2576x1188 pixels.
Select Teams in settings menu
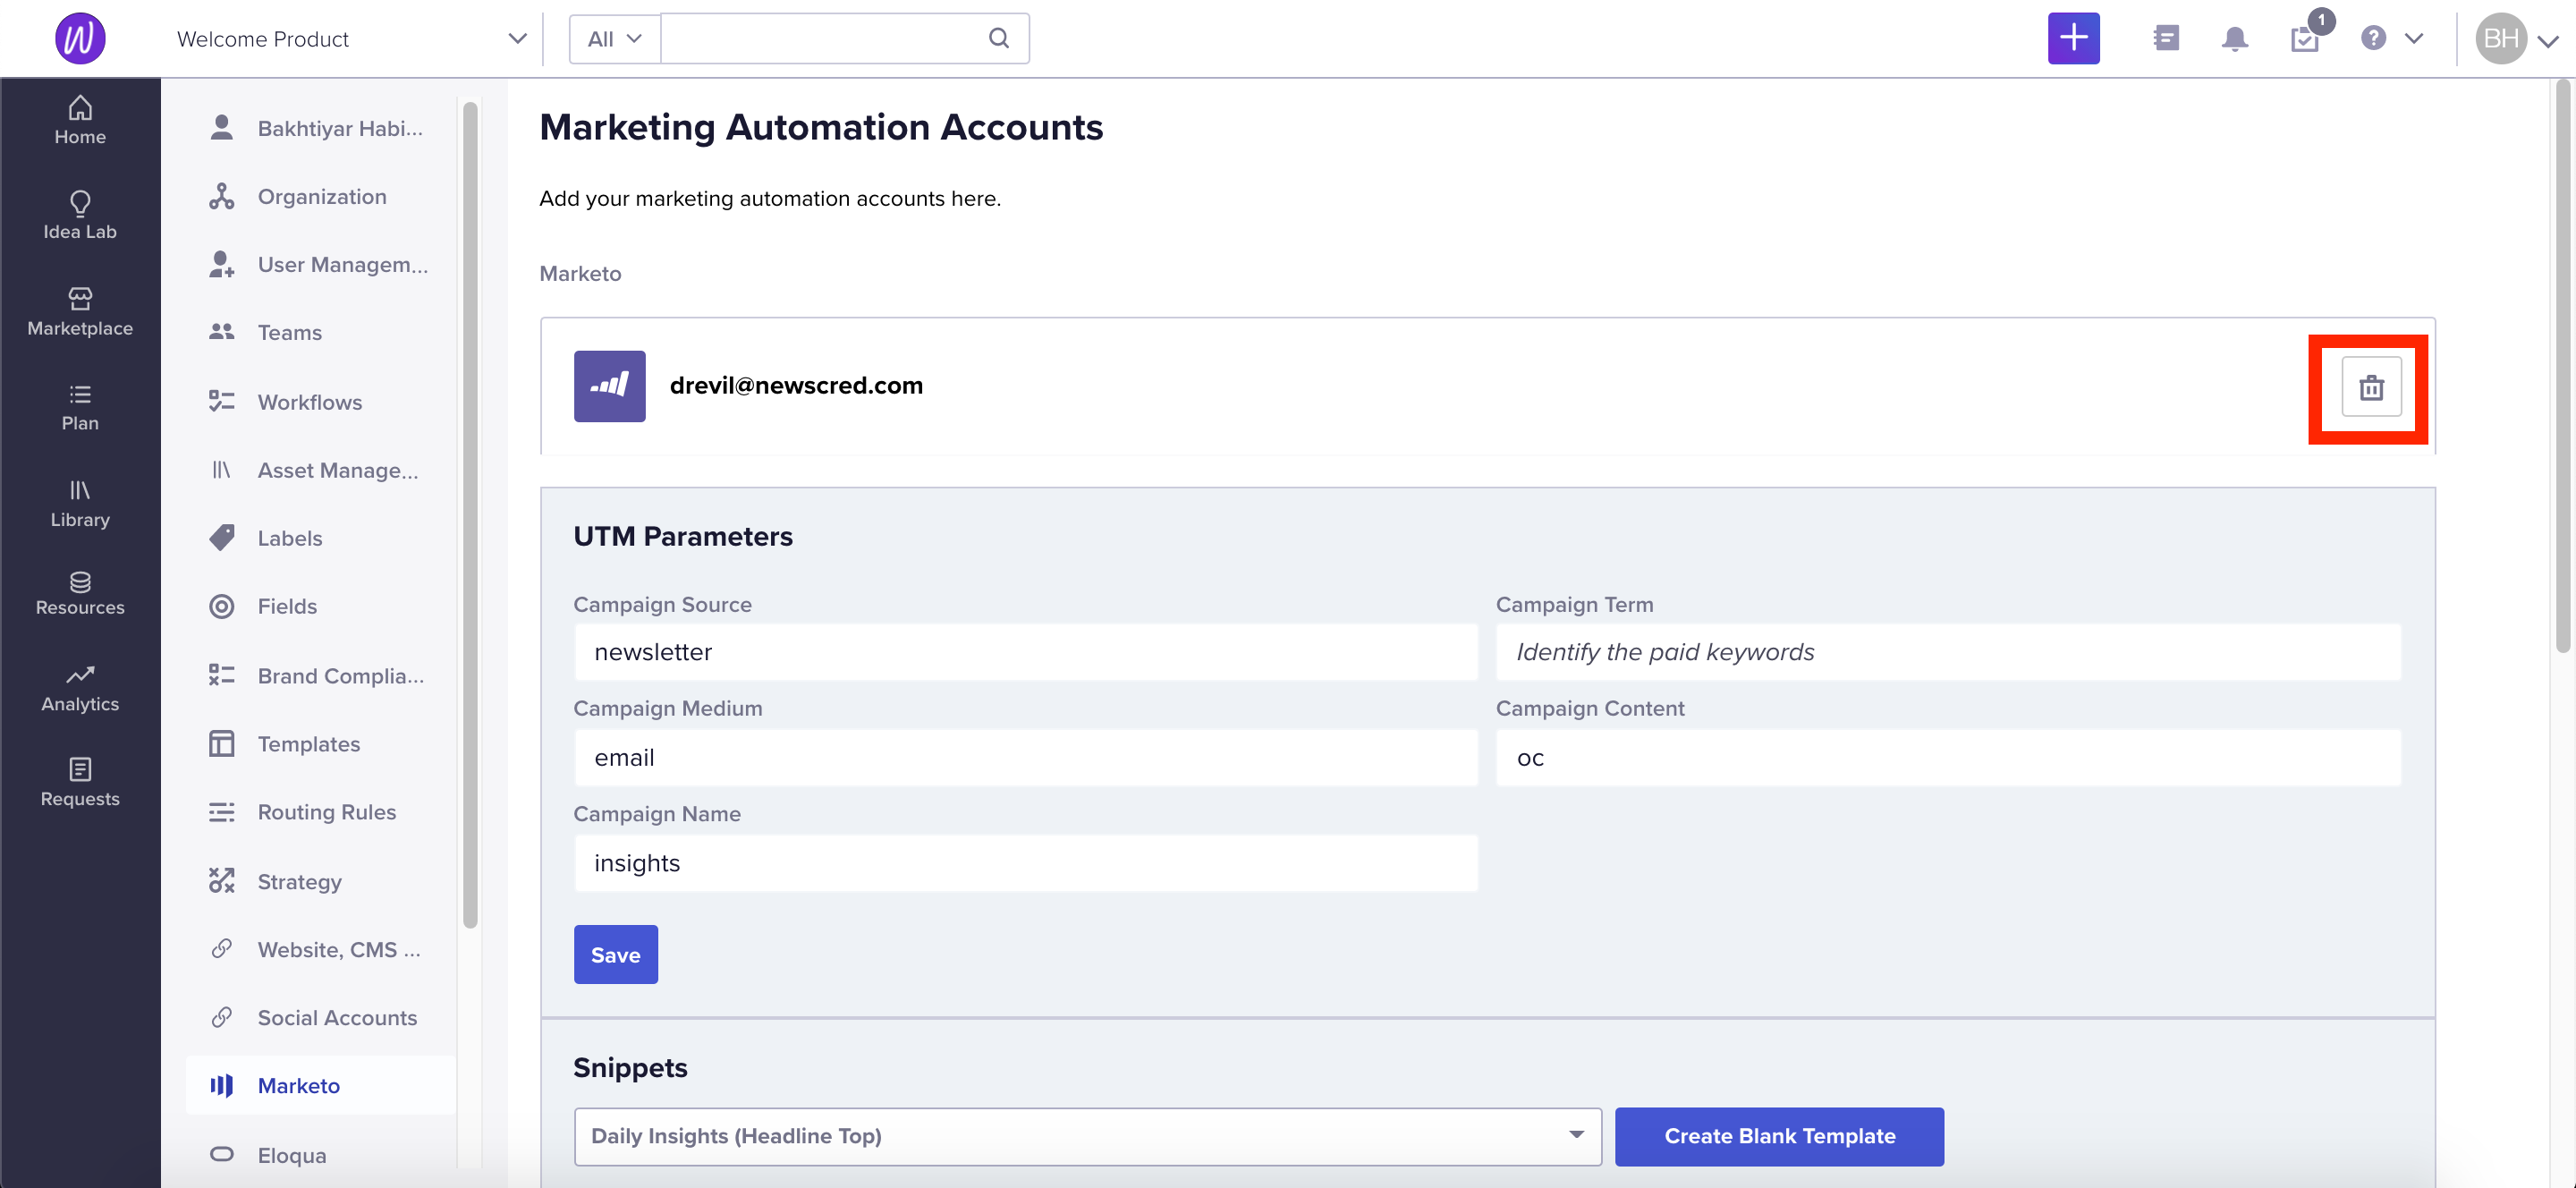pyautogui.click(x=320, y=332)
